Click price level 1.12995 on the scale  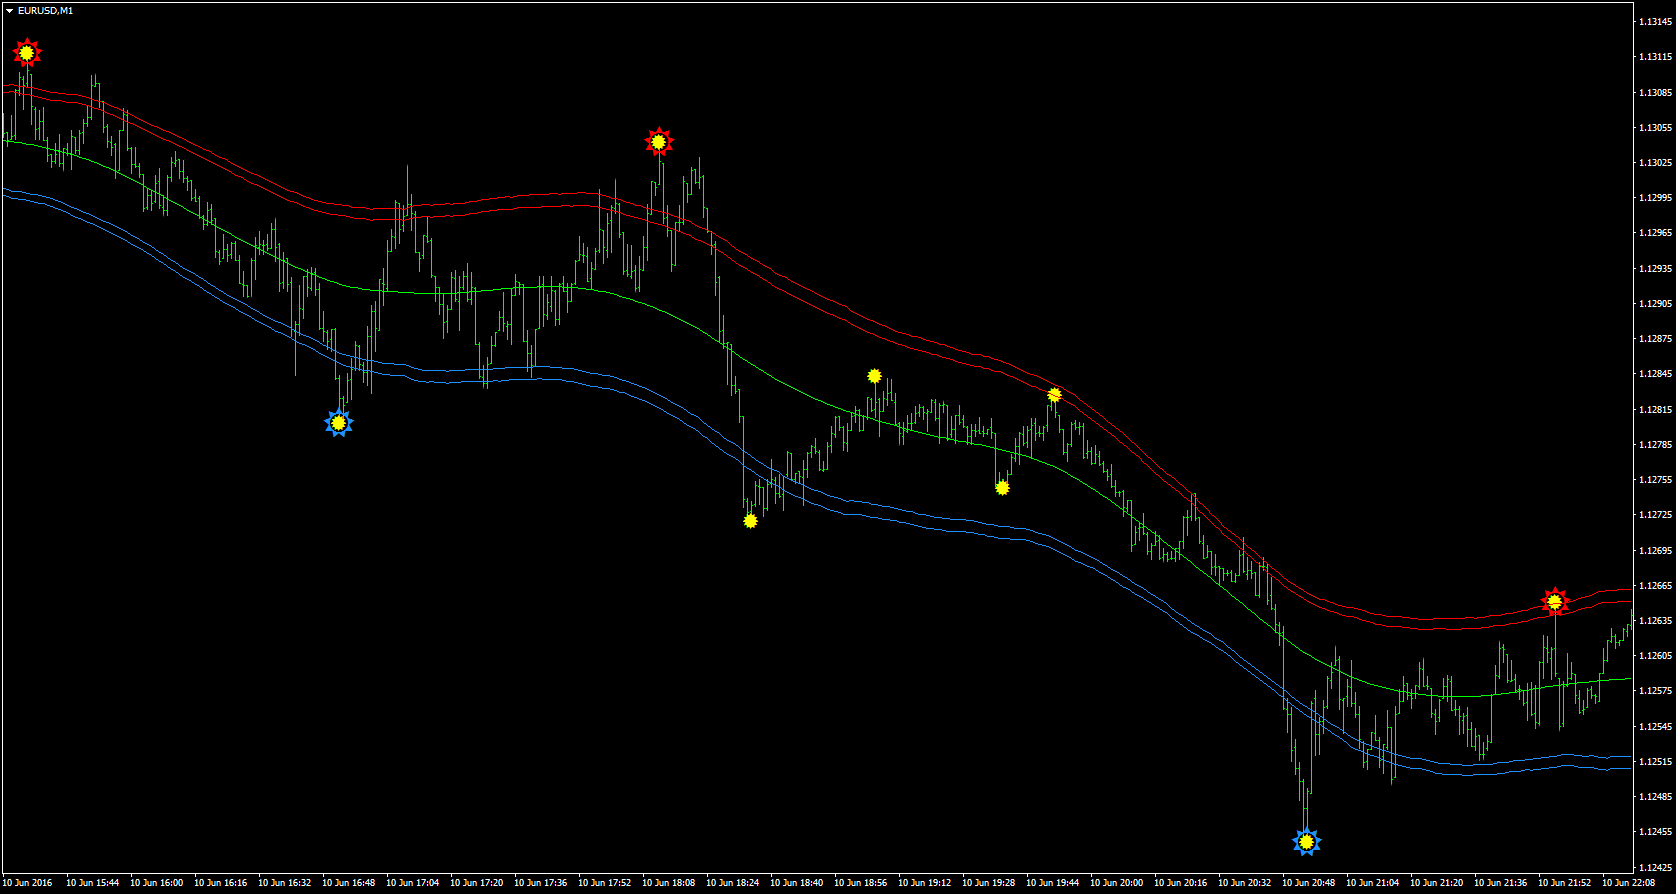(x=1655, y=198)
